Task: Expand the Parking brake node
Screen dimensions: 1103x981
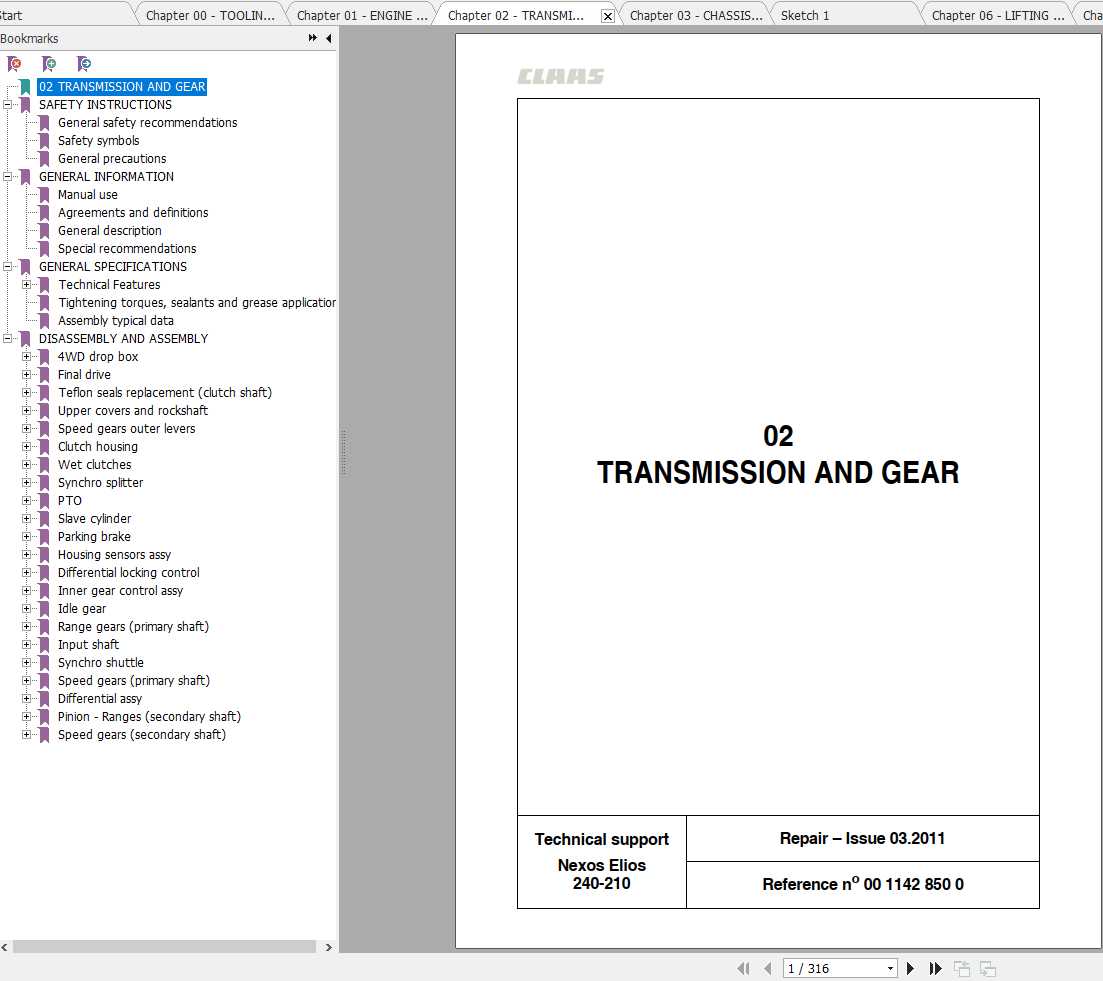Action: [x=26, y=537]
